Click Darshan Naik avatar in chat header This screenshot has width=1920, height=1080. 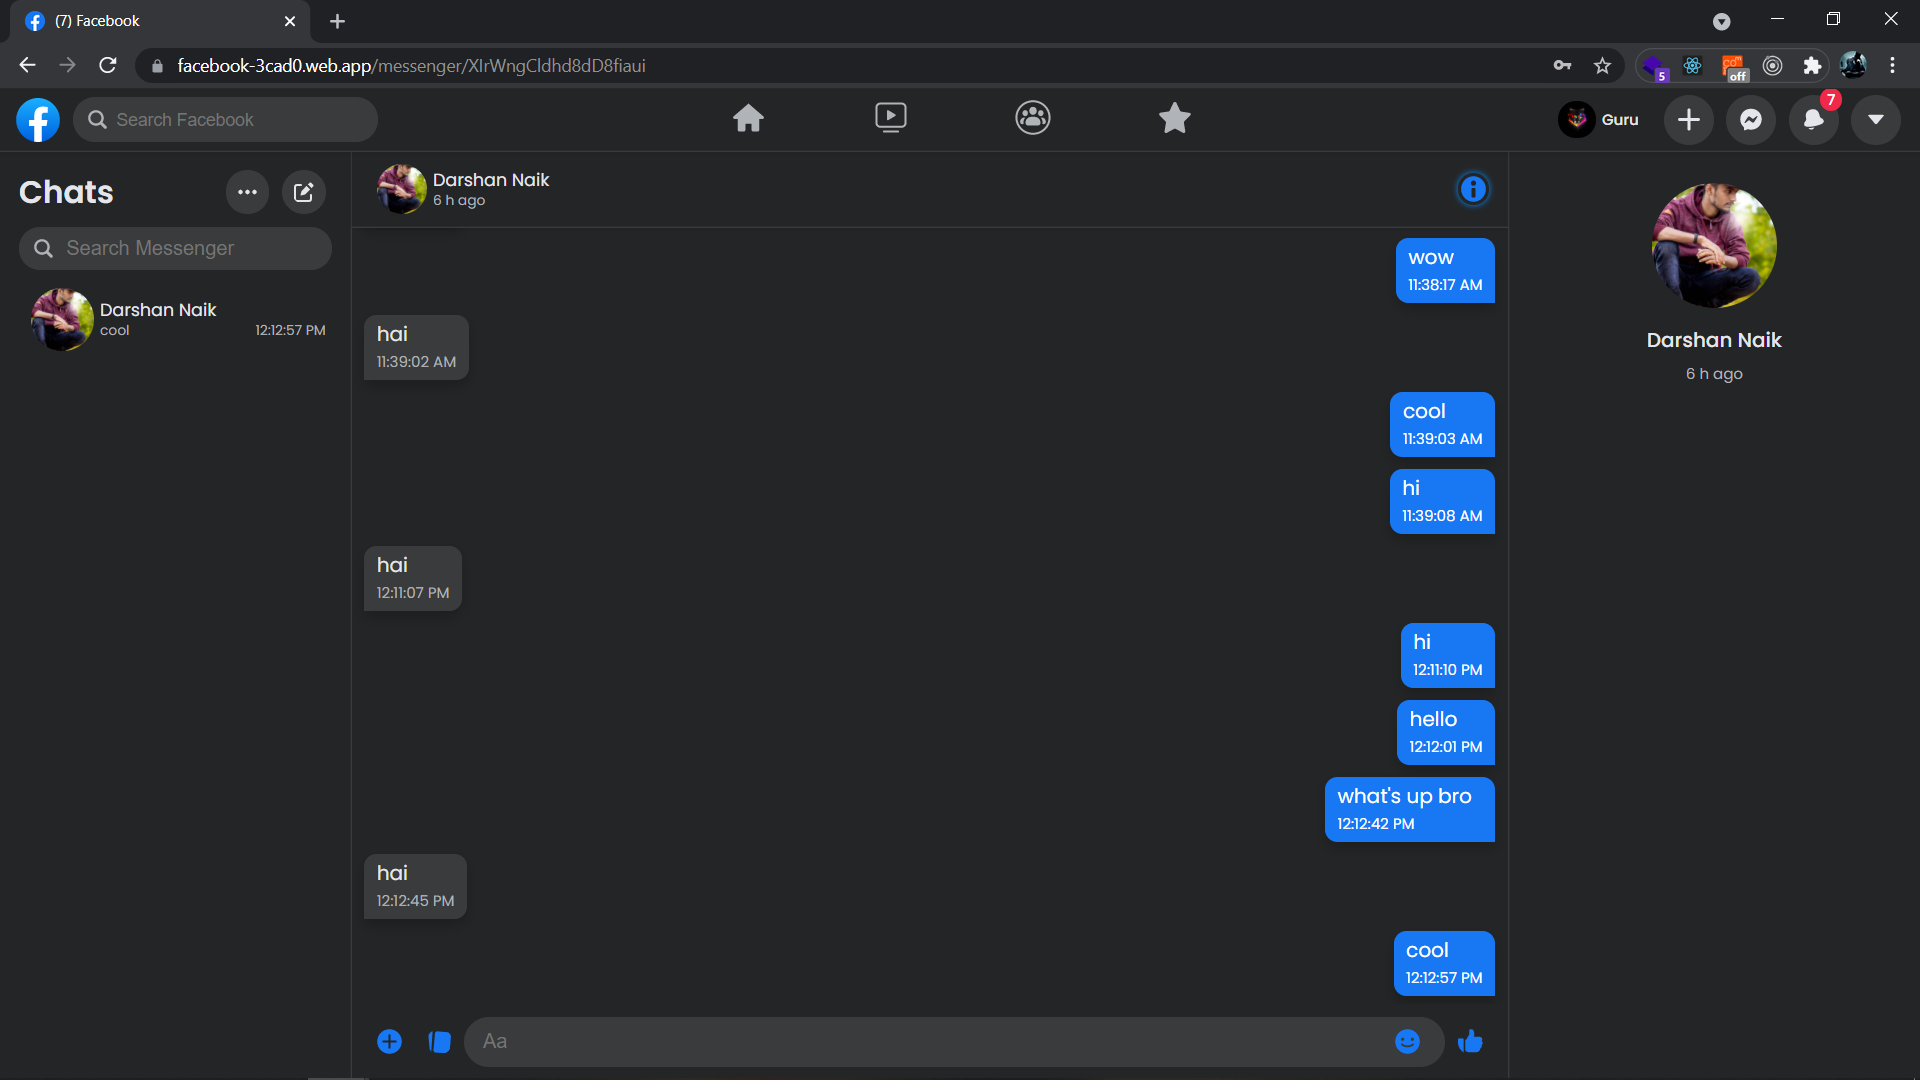401,189
